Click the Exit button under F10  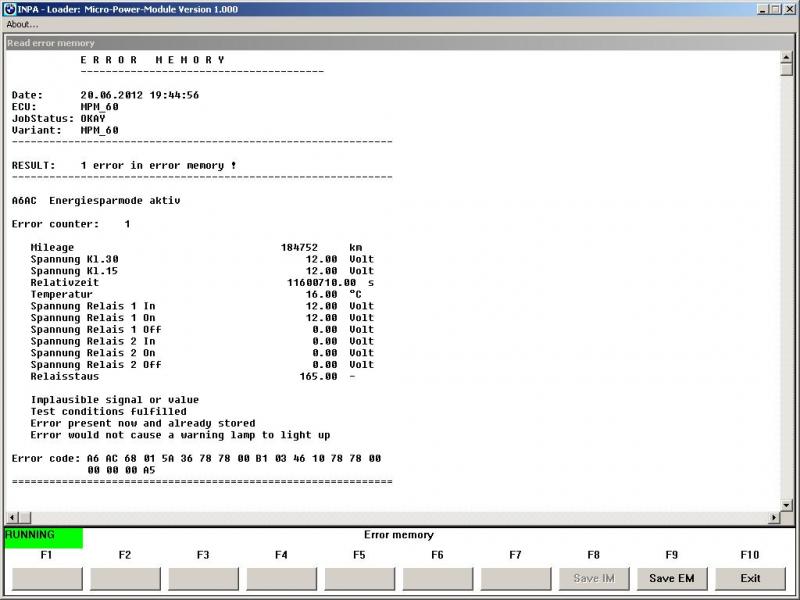click(750, 578)
